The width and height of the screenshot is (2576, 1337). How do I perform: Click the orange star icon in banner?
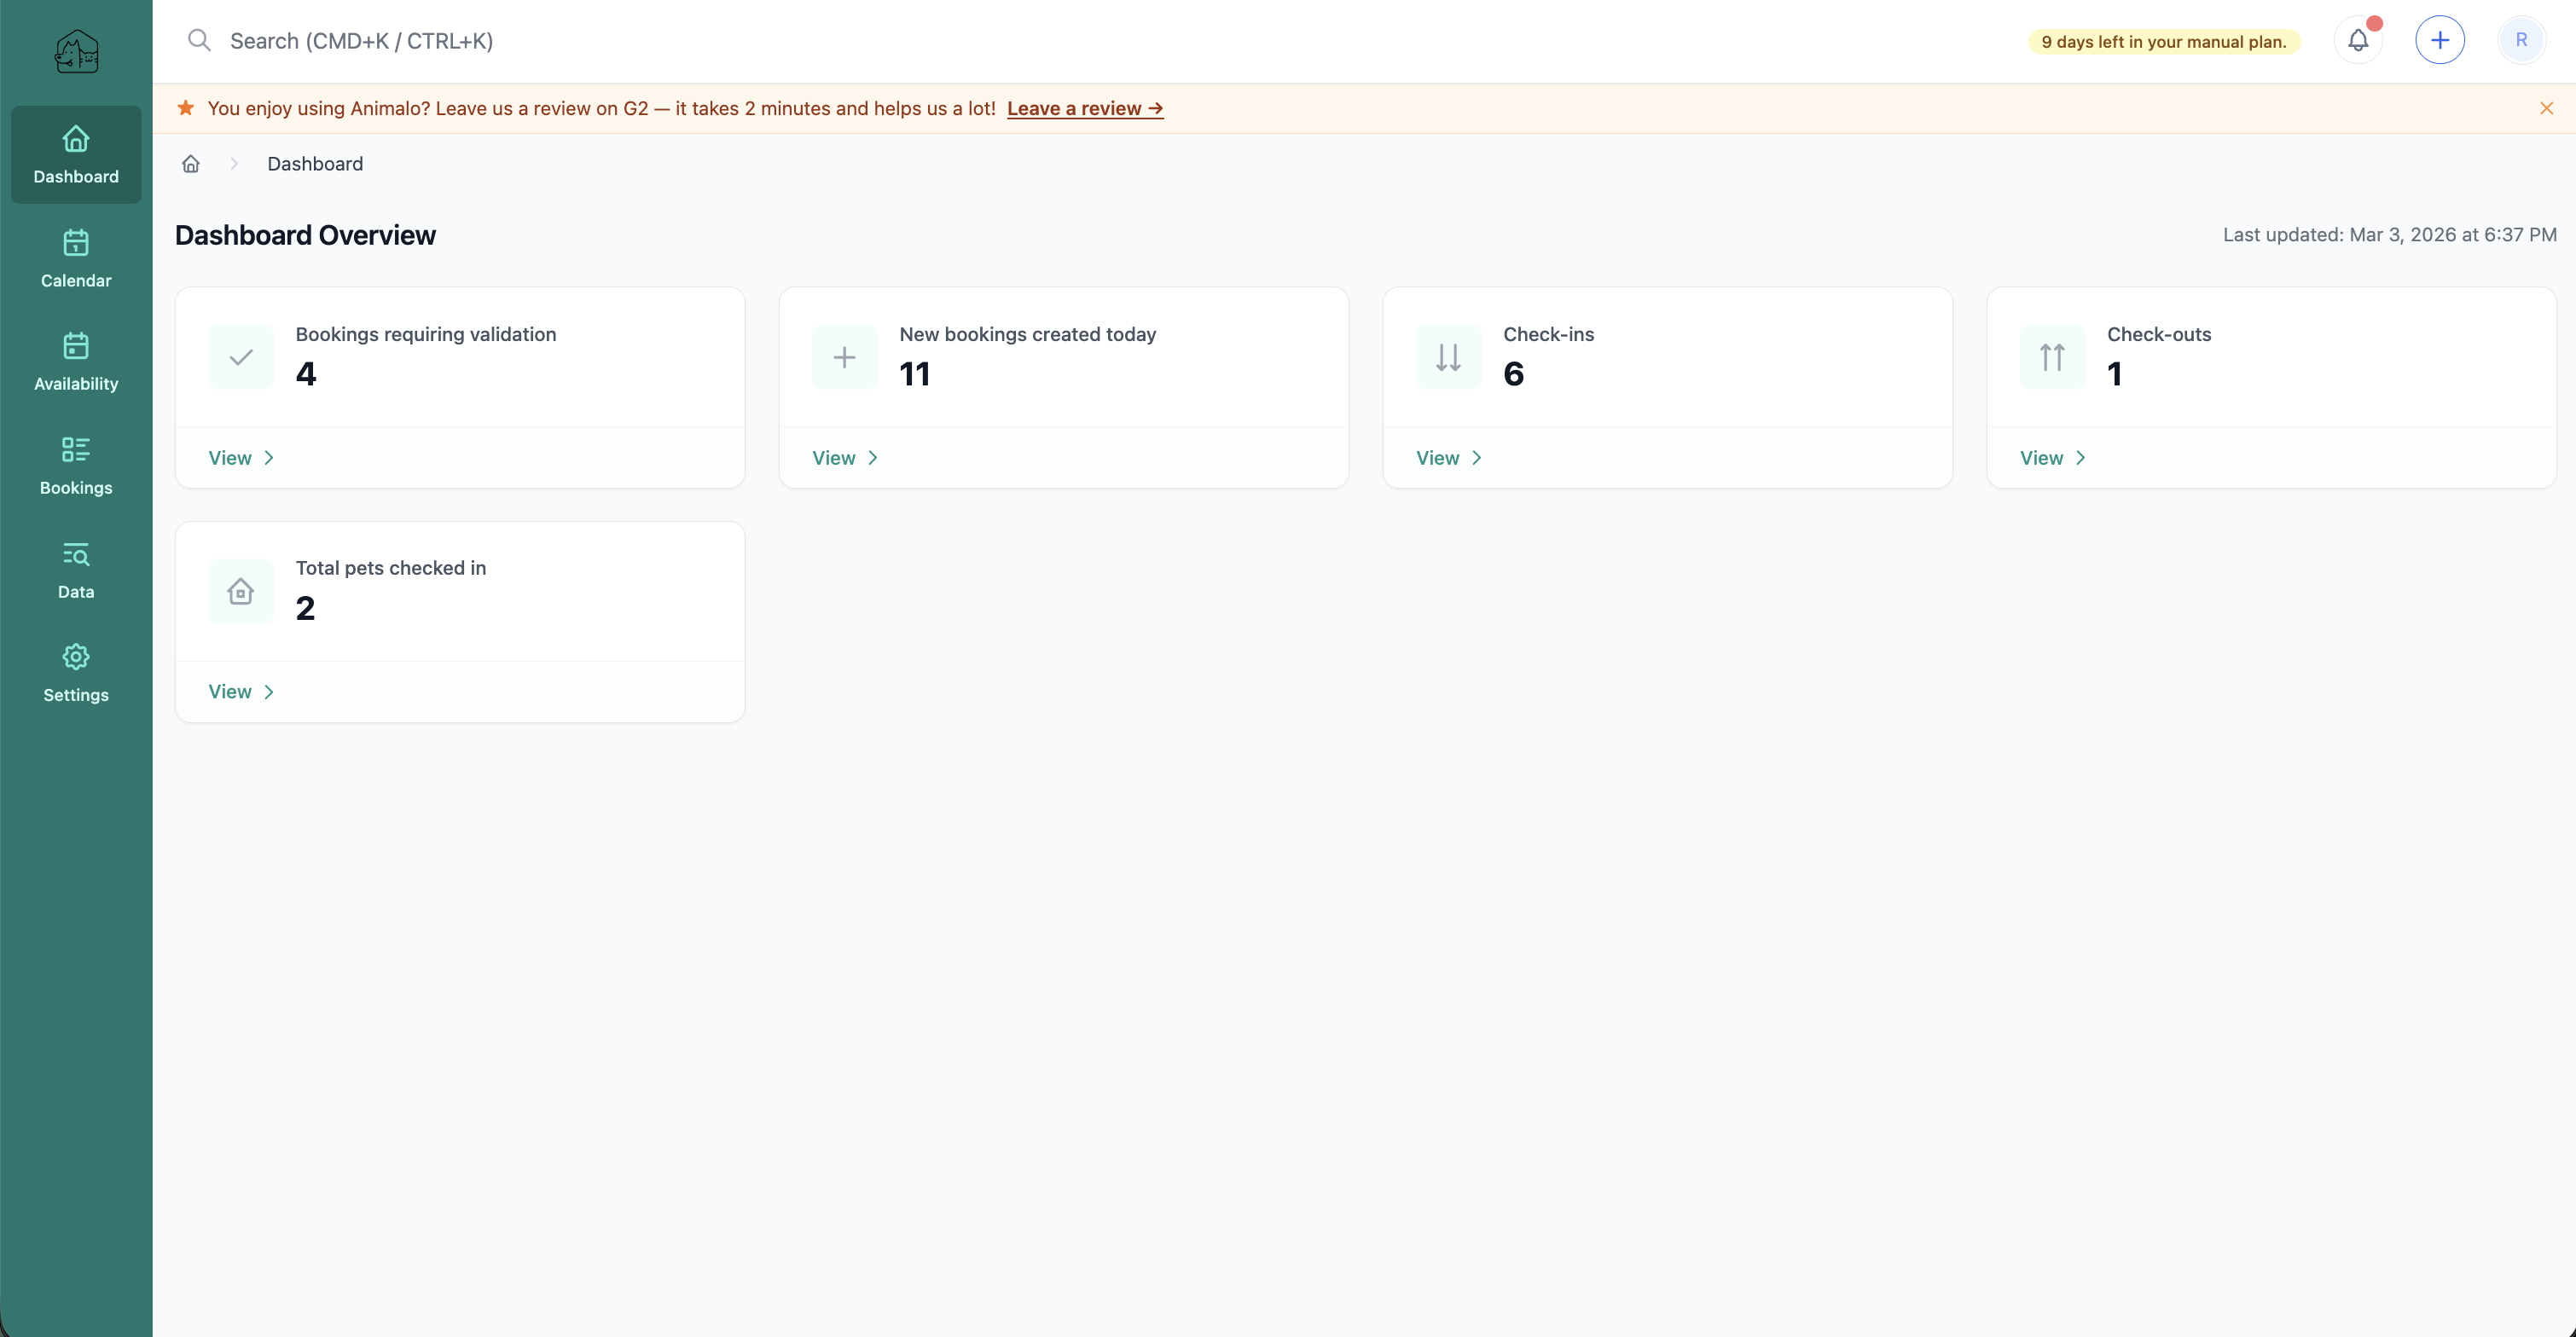click(x=186, y=108)
